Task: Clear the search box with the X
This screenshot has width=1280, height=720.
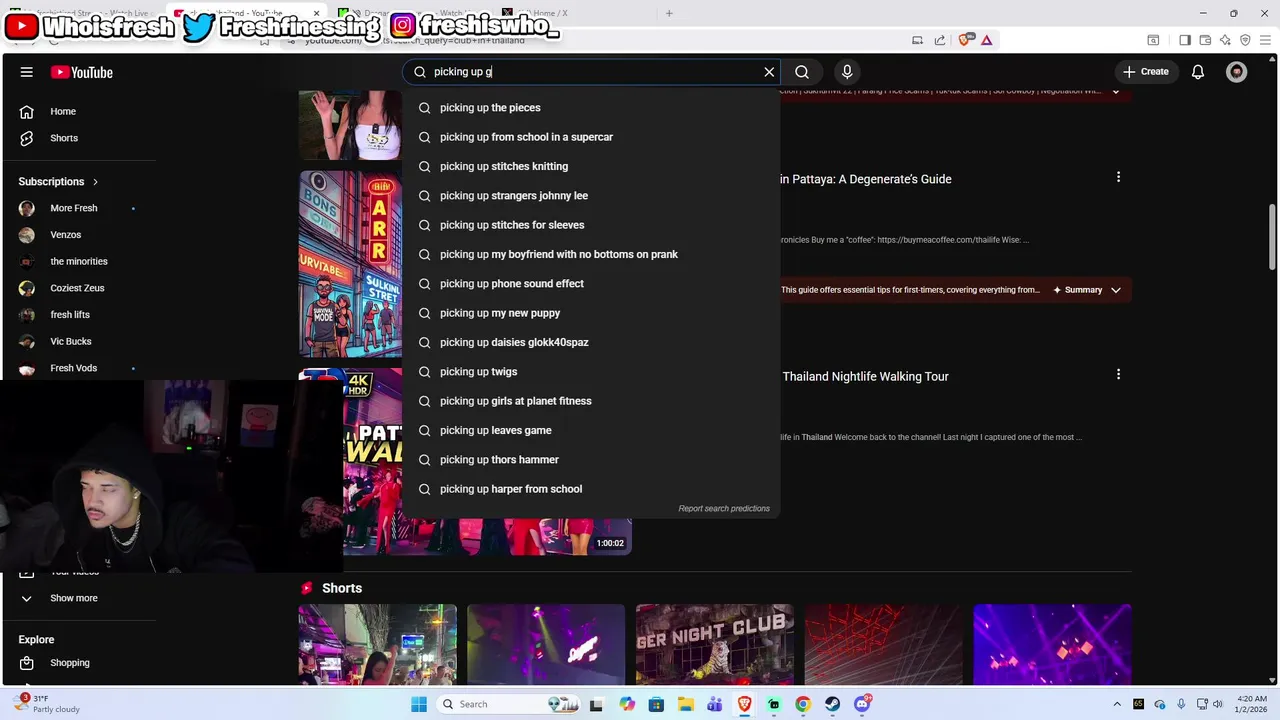Action: point(769,72)
